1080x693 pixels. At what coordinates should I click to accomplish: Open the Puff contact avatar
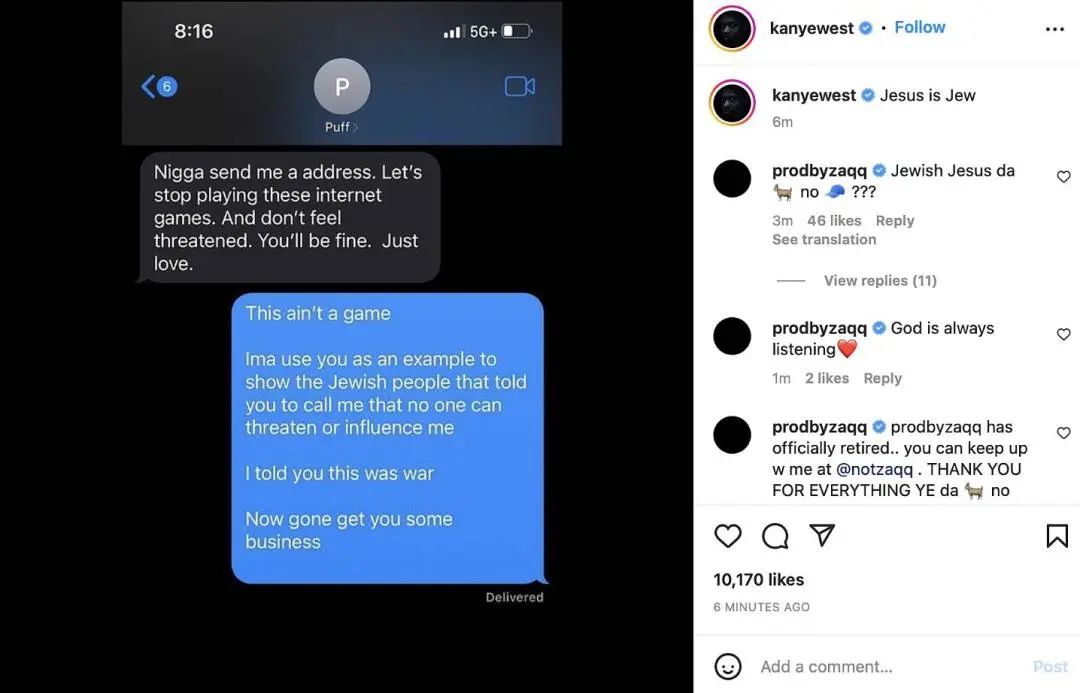(x=342, y=86)
